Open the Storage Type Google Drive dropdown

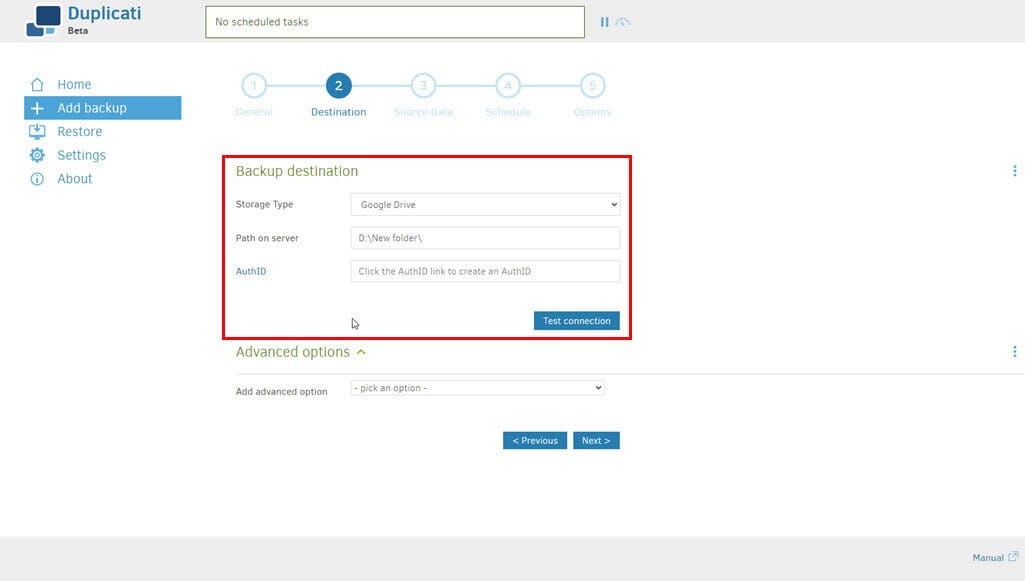485,205
